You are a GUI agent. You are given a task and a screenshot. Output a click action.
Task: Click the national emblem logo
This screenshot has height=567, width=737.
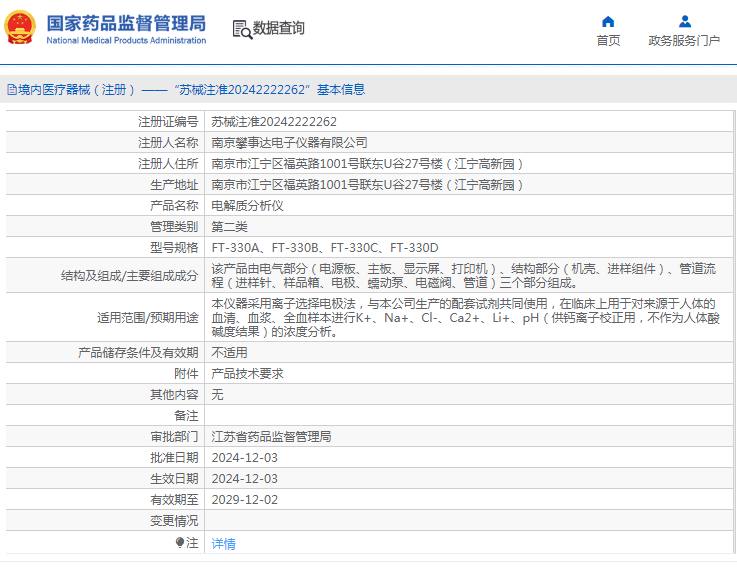[x=20, y=27]
